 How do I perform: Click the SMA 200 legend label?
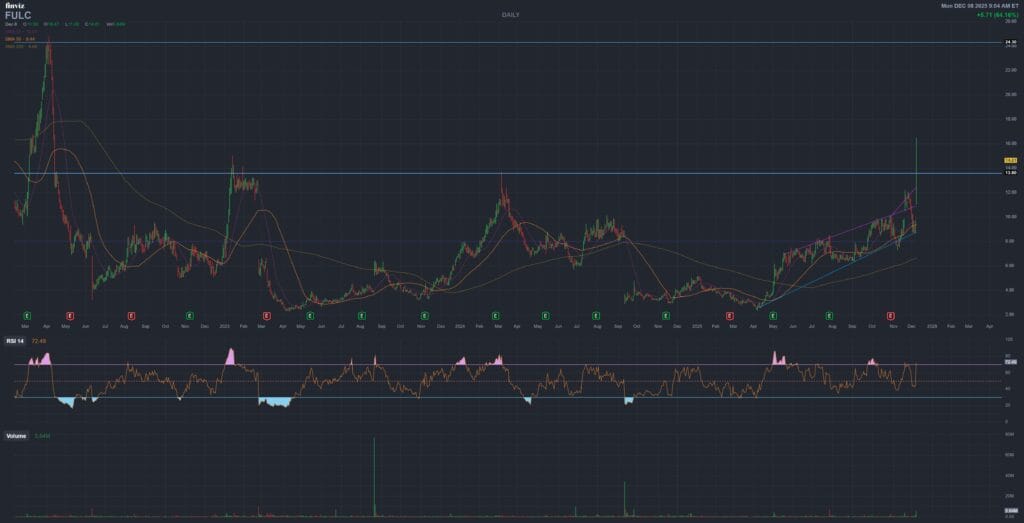click(x=22, y=45)
